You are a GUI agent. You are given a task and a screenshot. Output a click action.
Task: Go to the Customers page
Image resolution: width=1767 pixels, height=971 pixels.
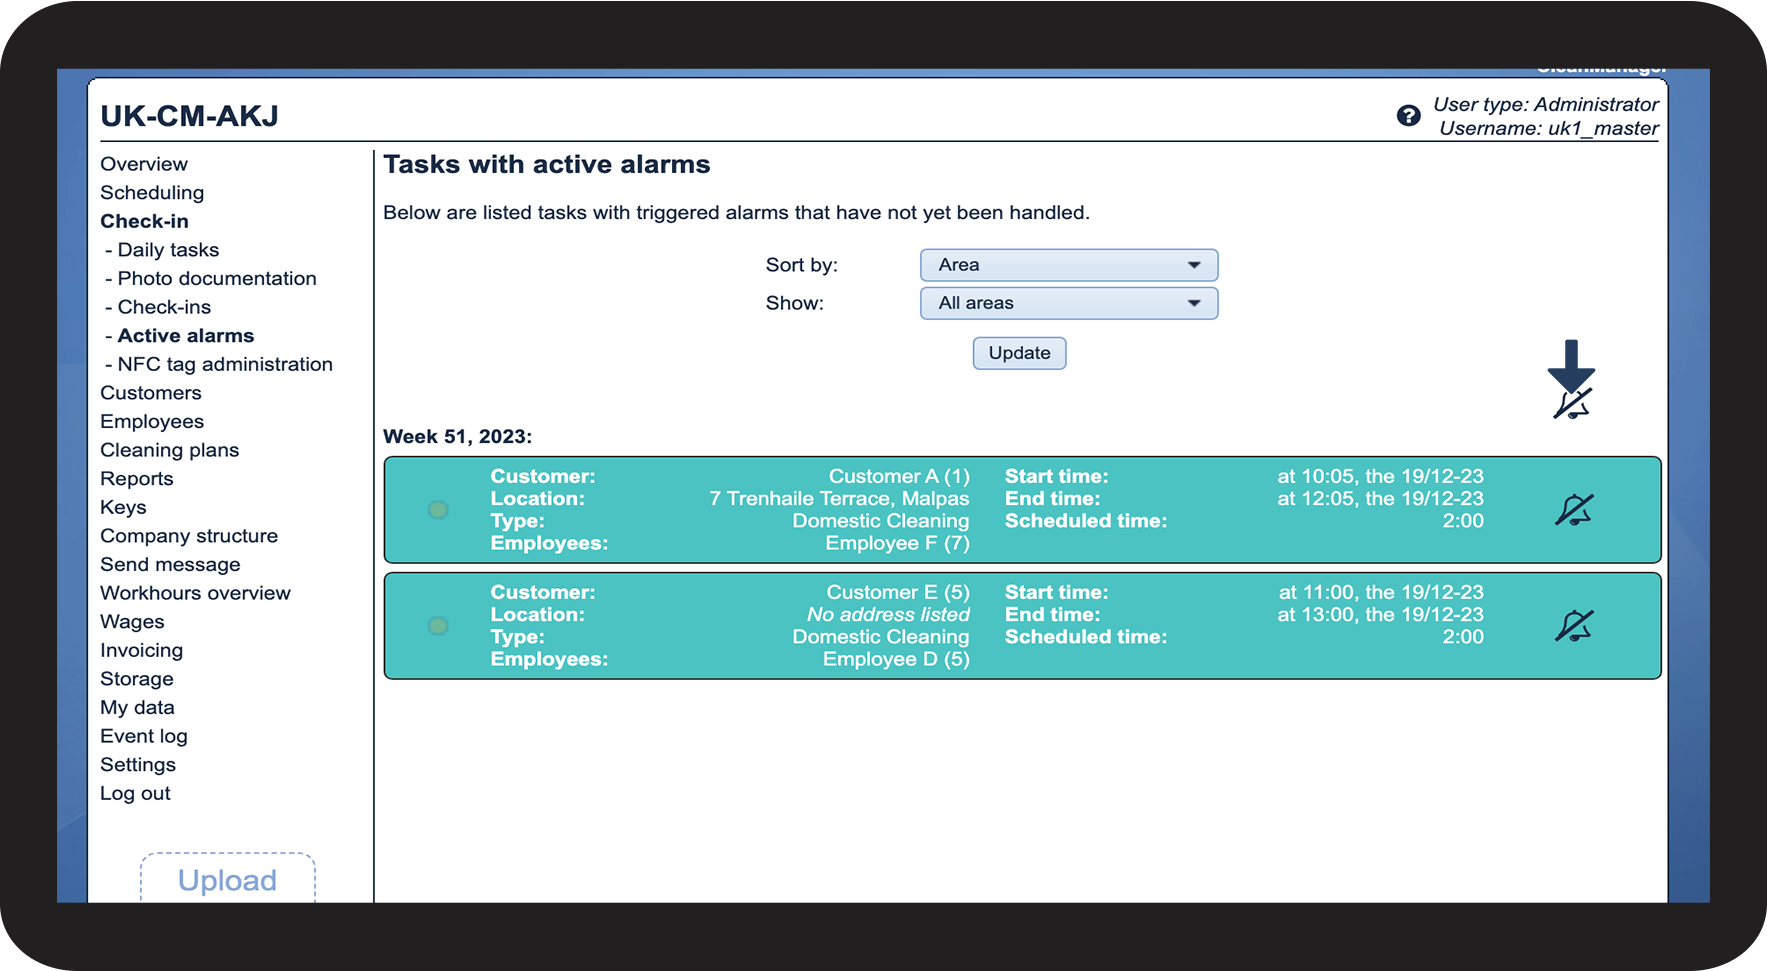pyautogui.click(x=151, y=393)
